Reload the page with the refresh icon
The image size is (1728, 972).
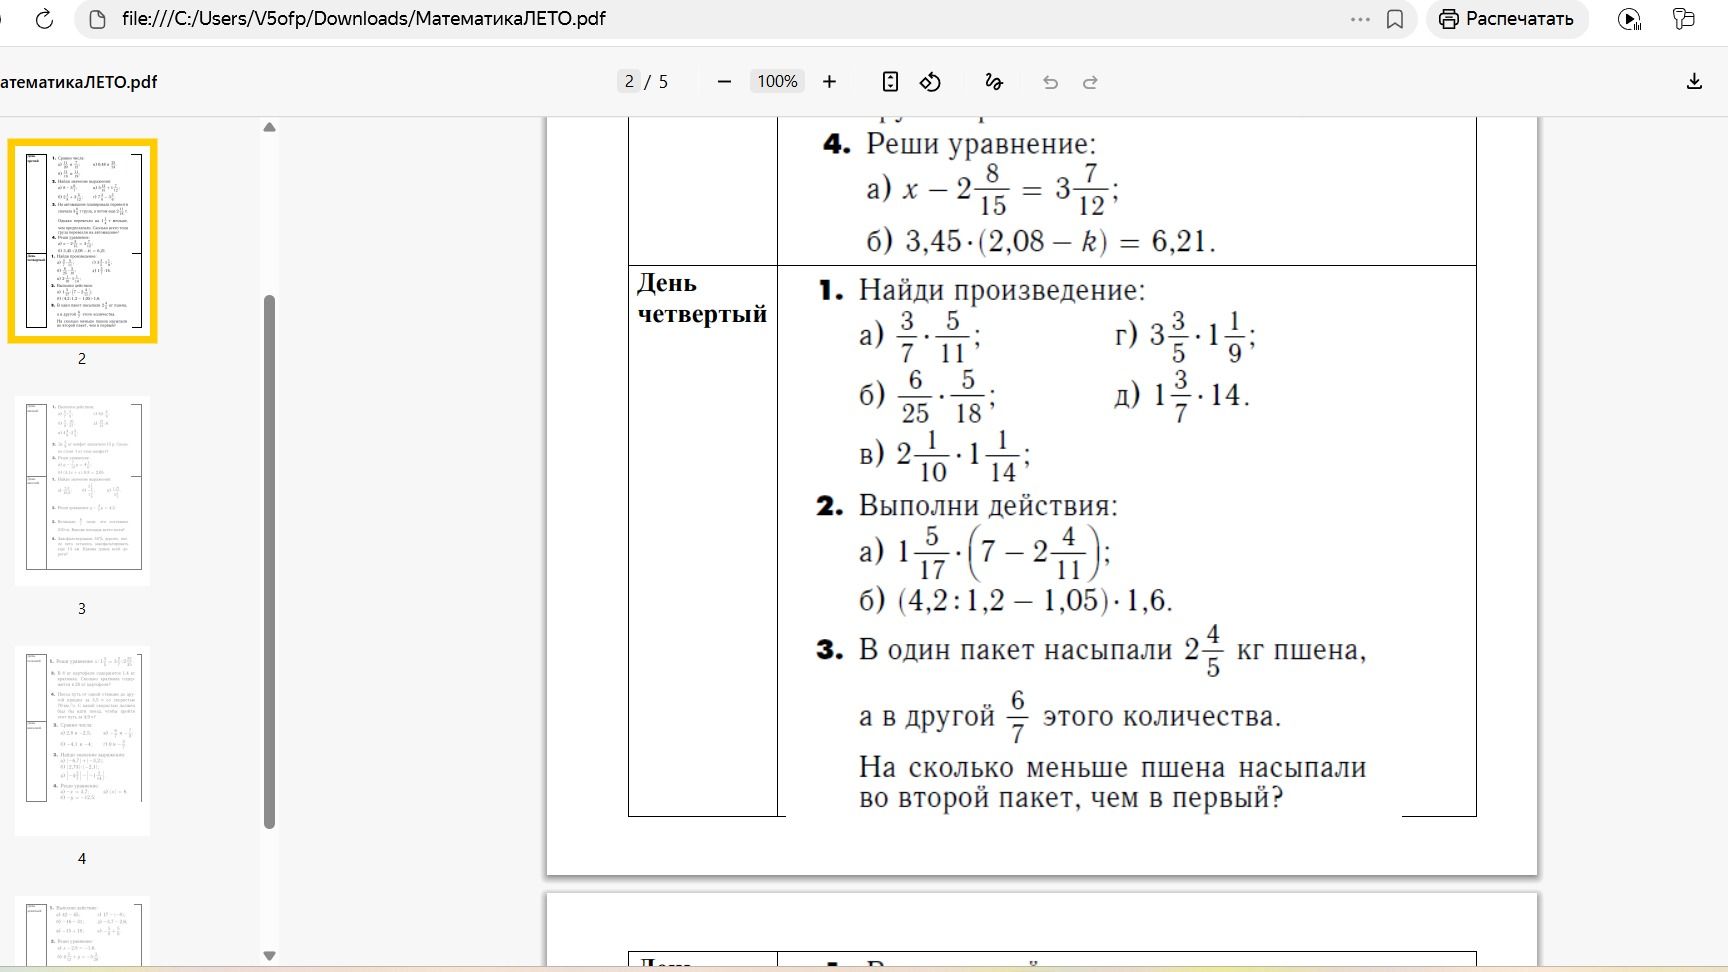(44, 19)
